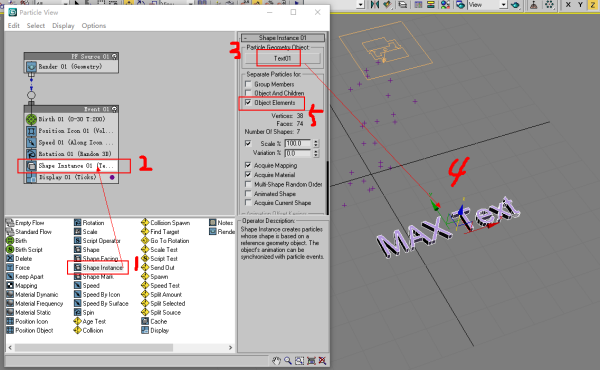Screen dimensions: 600x370
Task: Pick Birth Script operator from depot
Action: coord(24,249)
